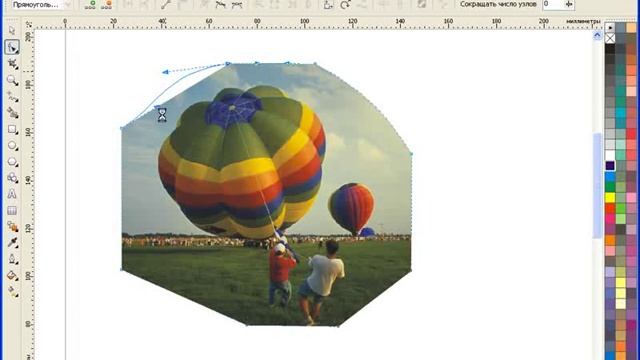Convert curve to line segment
Screen dimensions: 640x360
click(x=165, y=4)
